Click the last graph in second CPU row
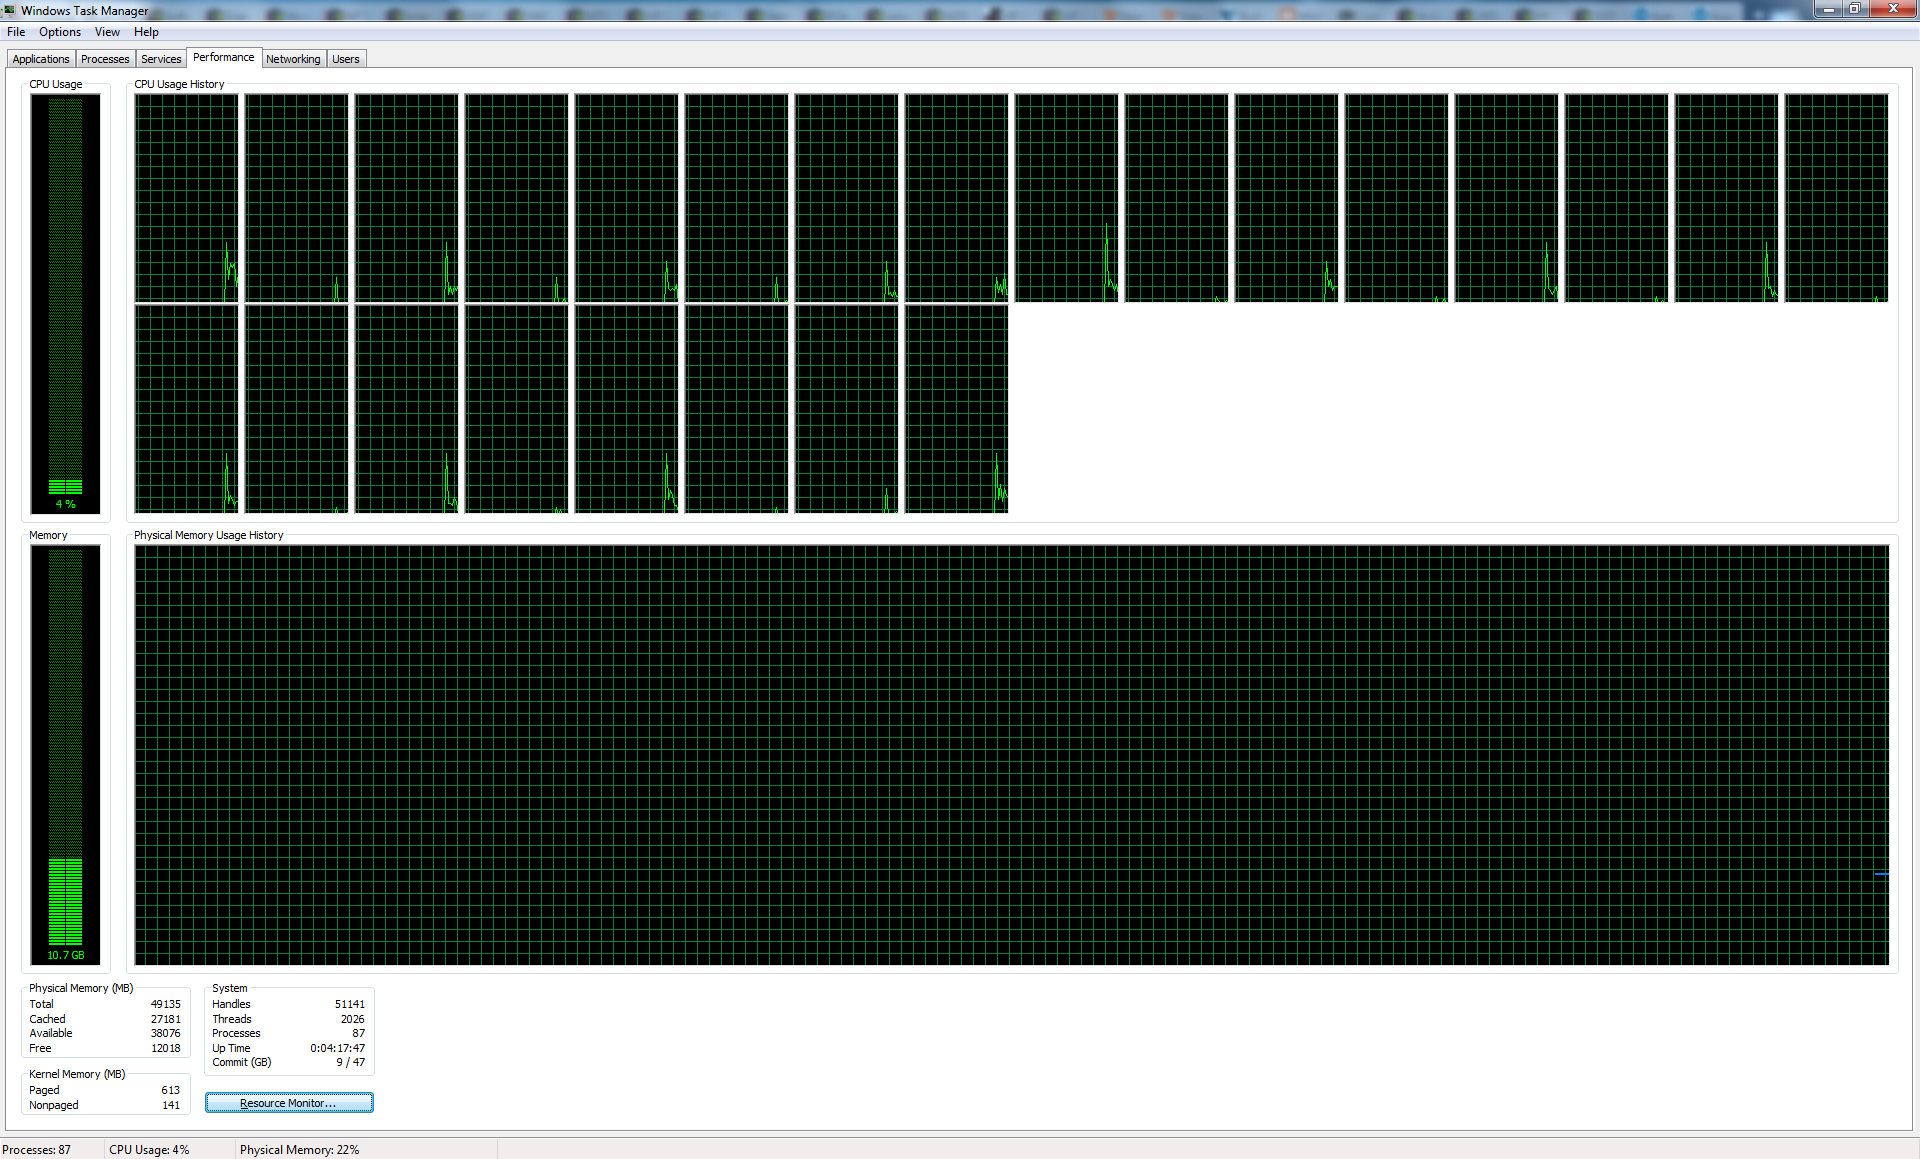Screen dimensions: 1920x1159 point(956,409)
